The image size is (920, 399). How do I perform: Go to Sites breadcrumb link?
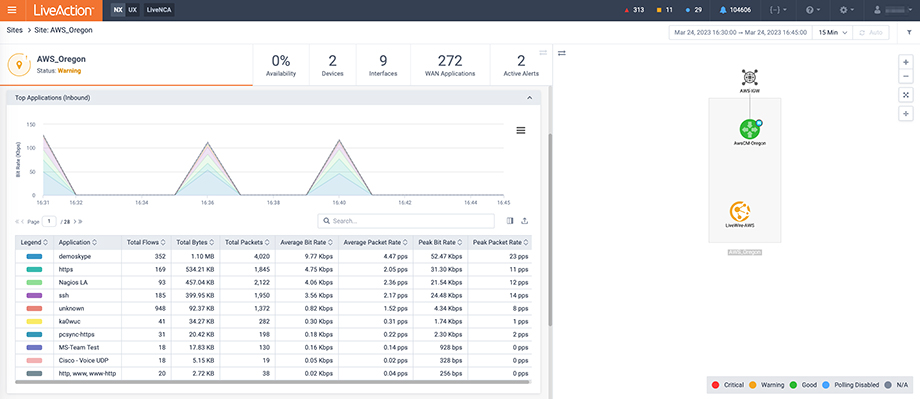point(15,30)
